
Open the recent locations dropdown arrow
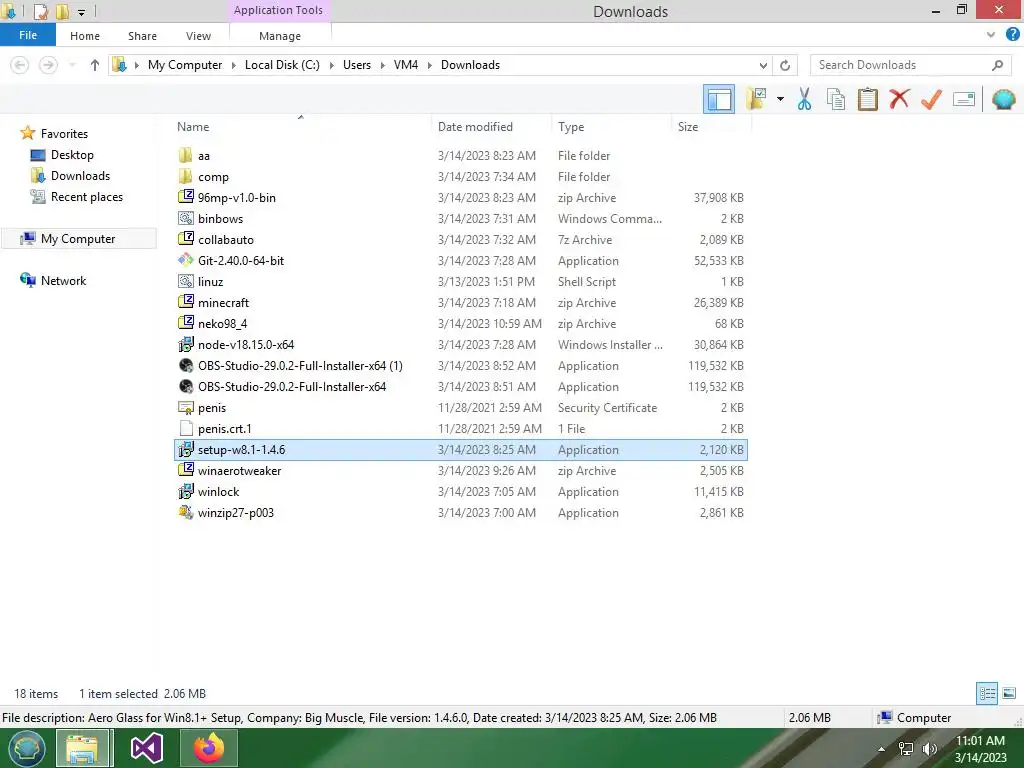(72, 65)
